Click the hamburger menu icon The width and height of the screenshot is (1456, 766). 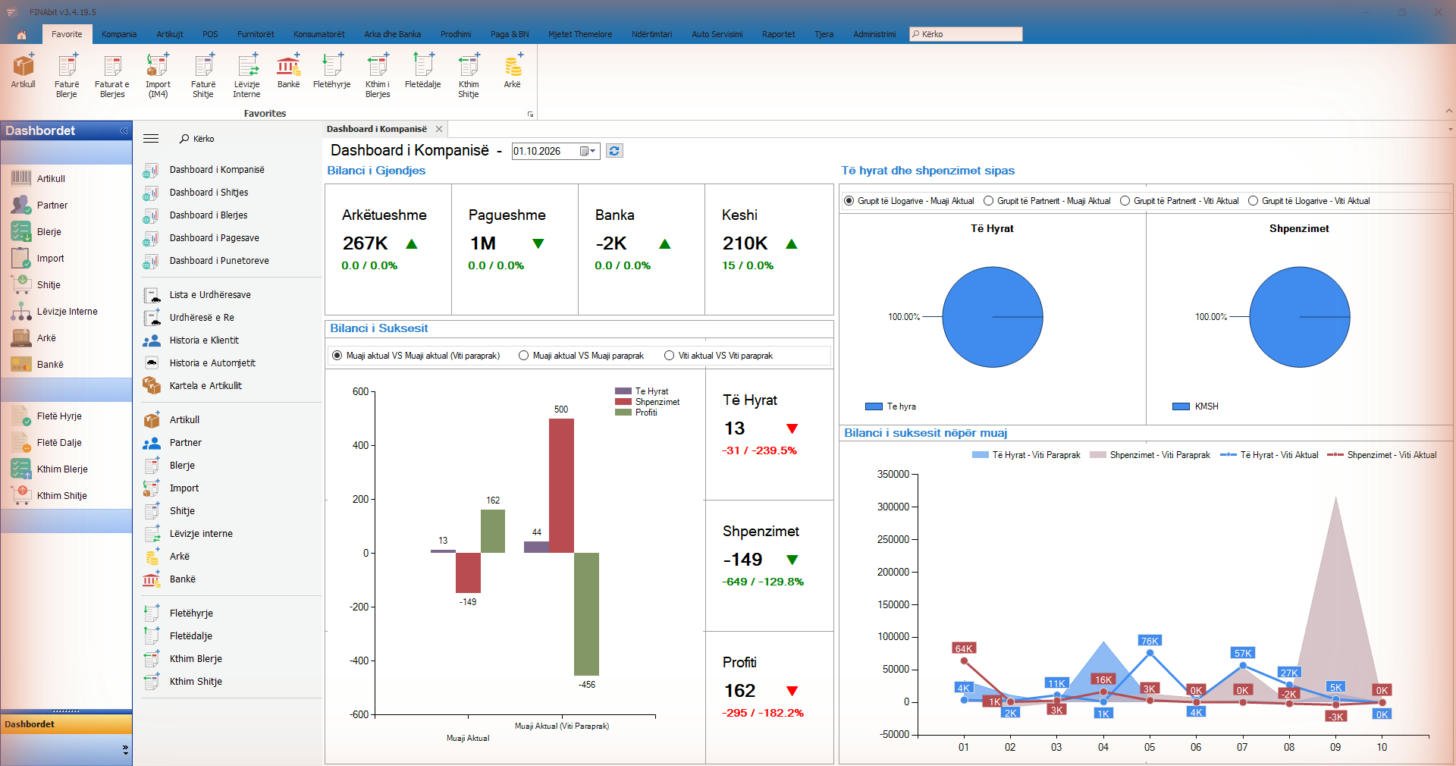tap(151, 139)
